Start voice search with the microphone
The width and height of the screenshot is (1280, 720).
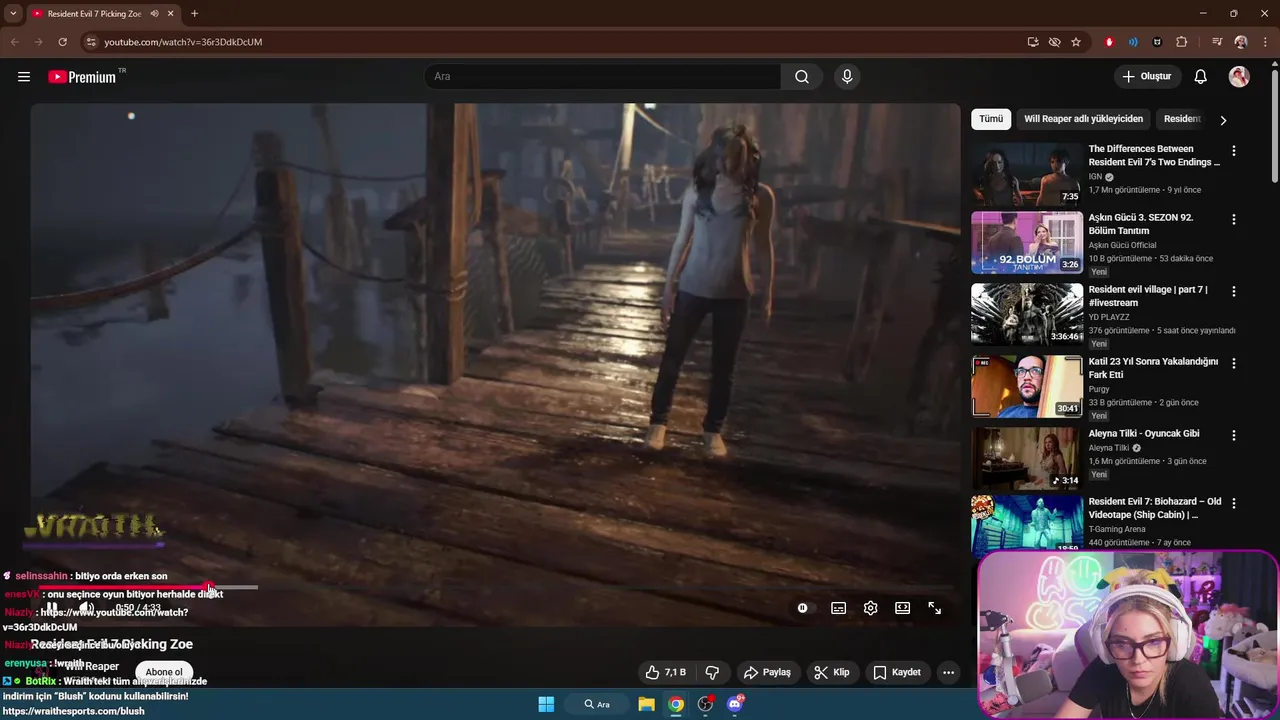tap(847, 77)
